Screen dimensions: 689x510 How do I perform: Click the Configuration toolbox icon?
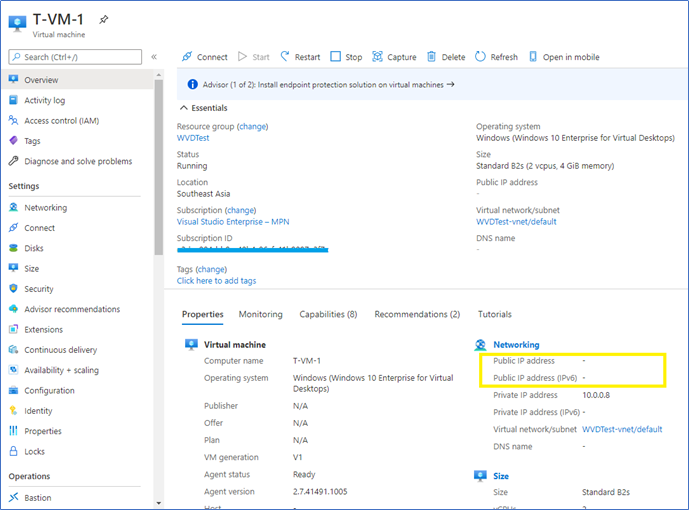pyautogui.click(x=14, y=390)
